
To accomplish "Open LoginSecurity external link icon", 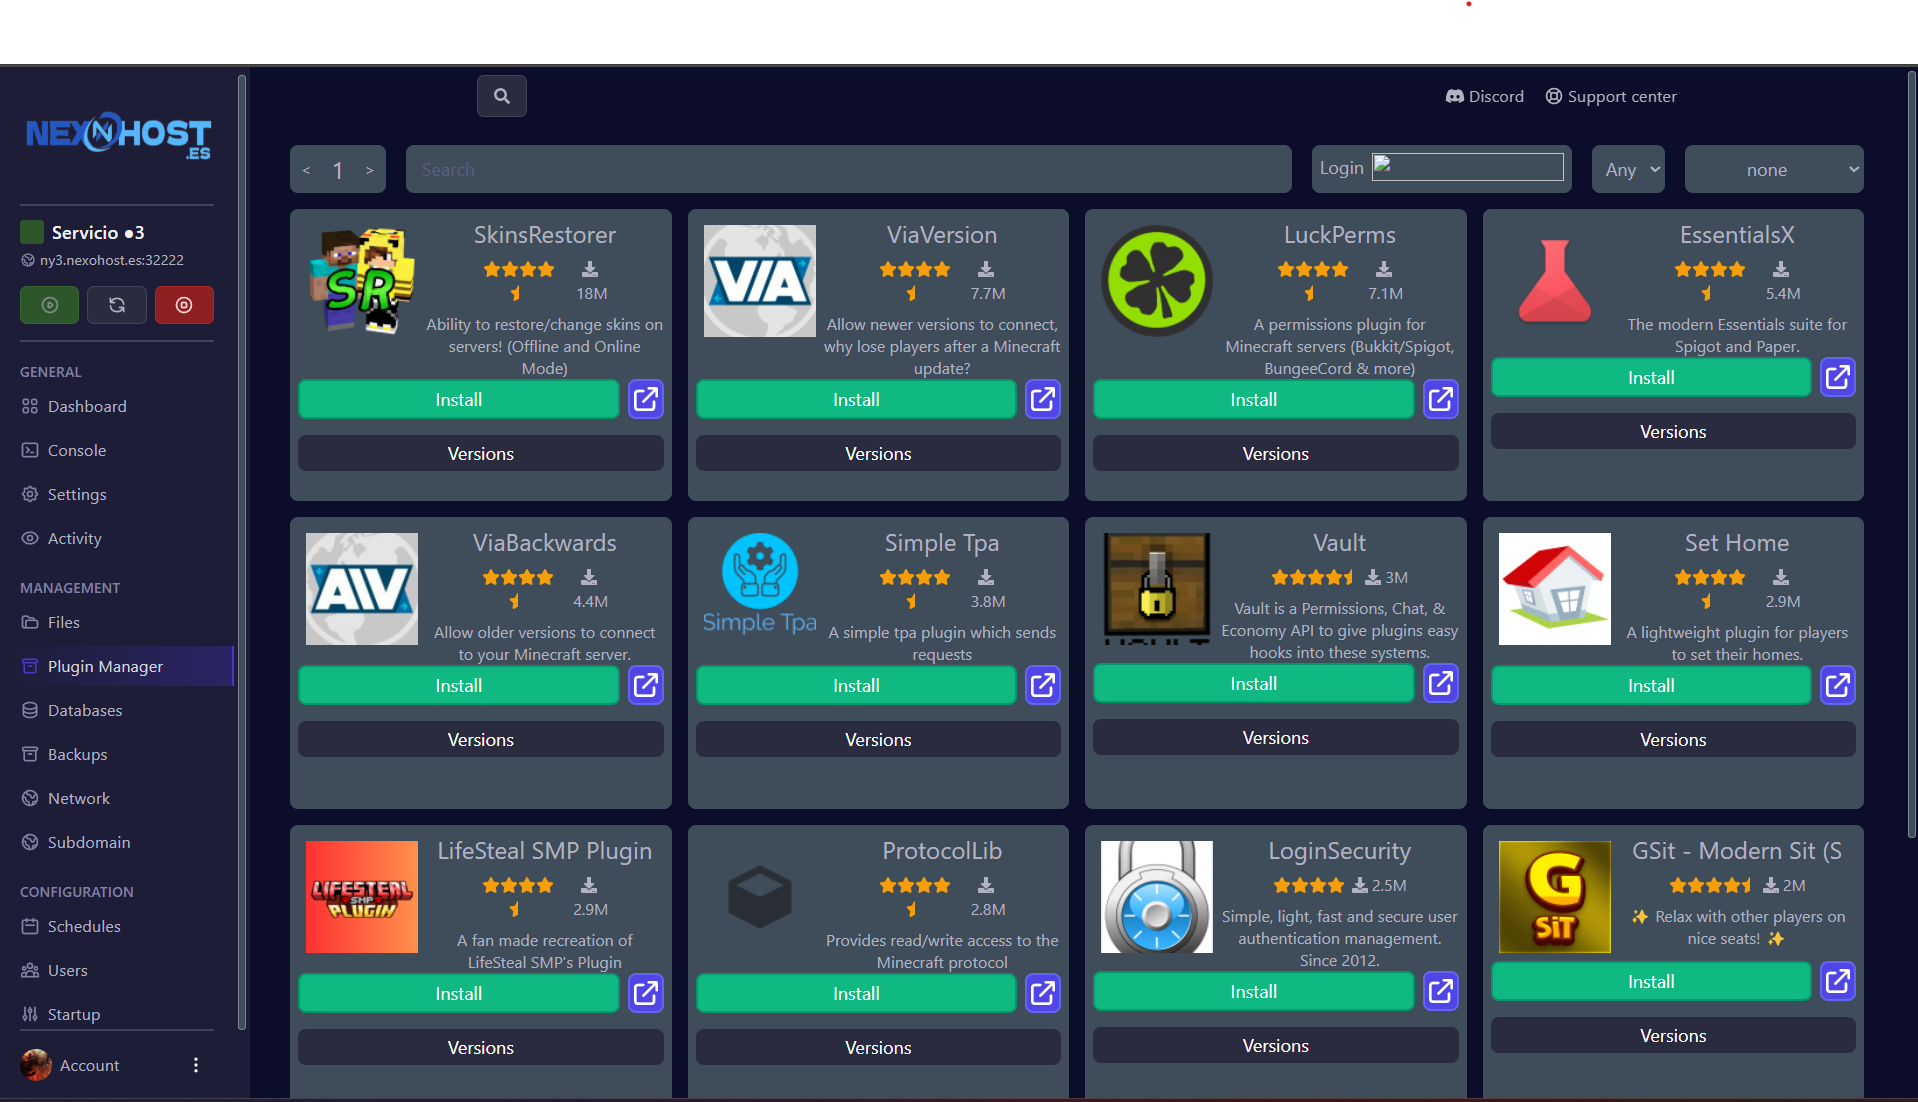I will coord(1441,991).
